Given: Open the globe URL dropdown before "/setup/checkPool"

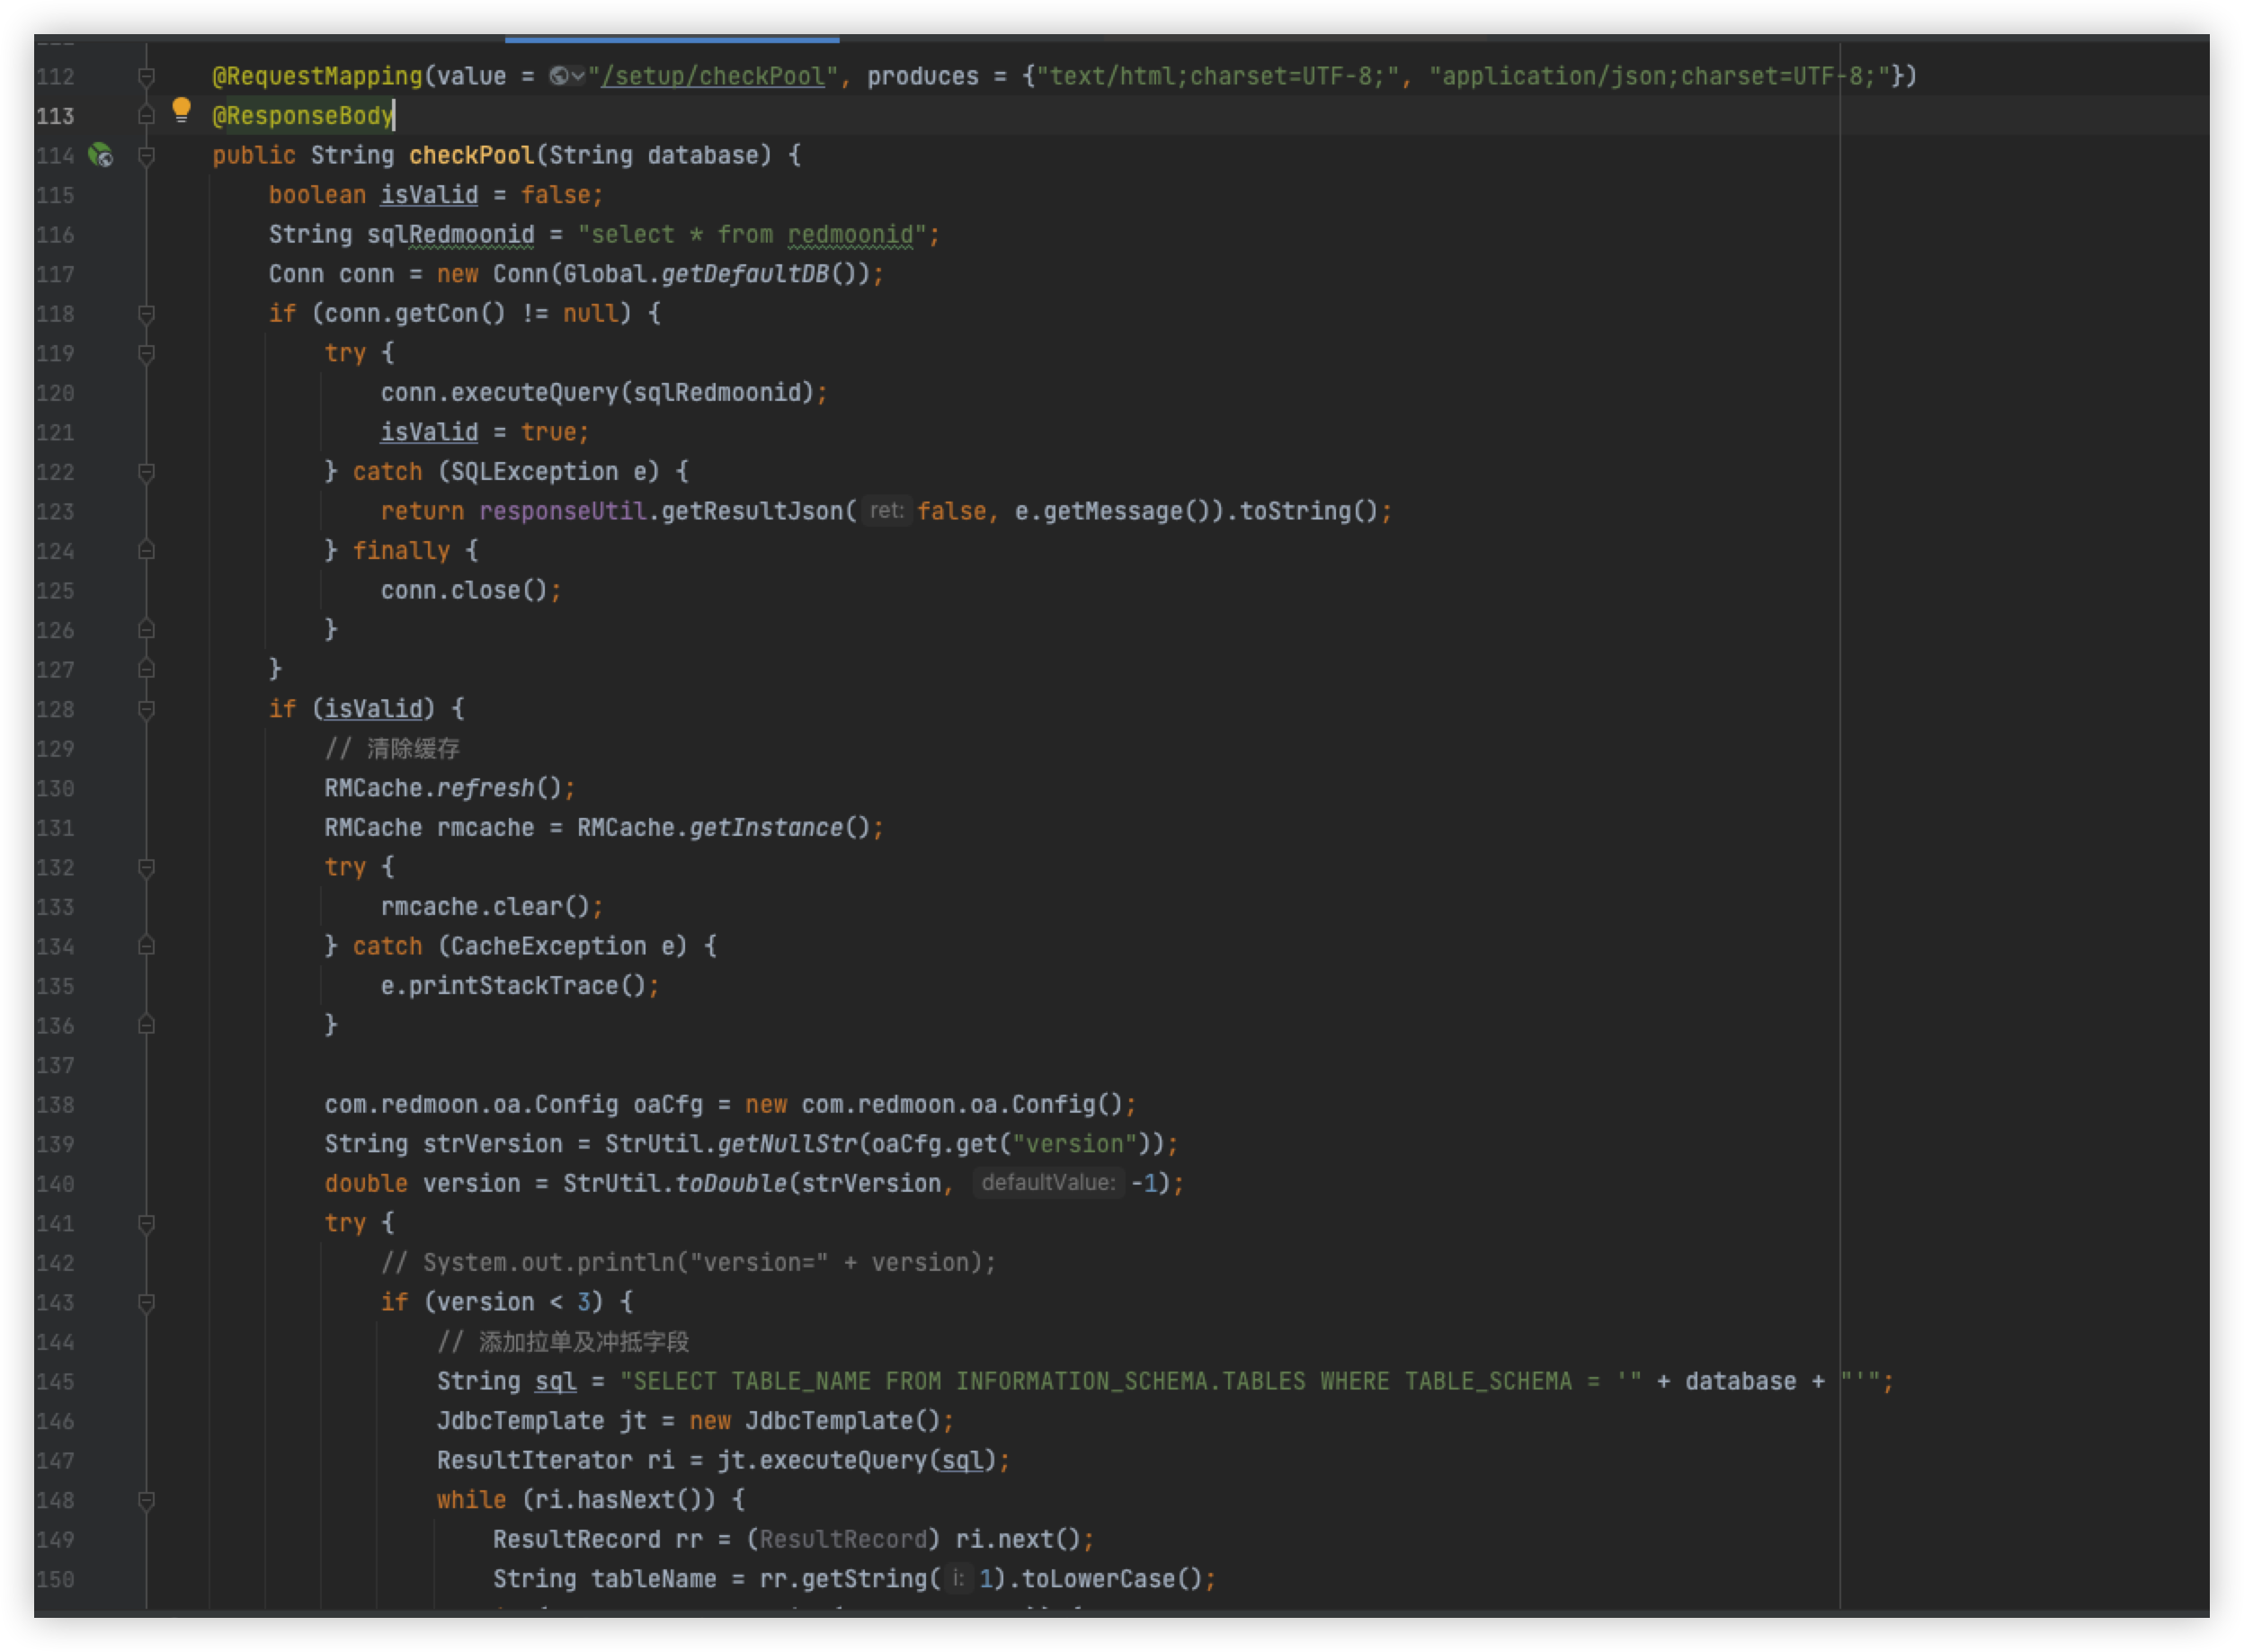Looking at the screenshot, I should click(x=567, y=76).
